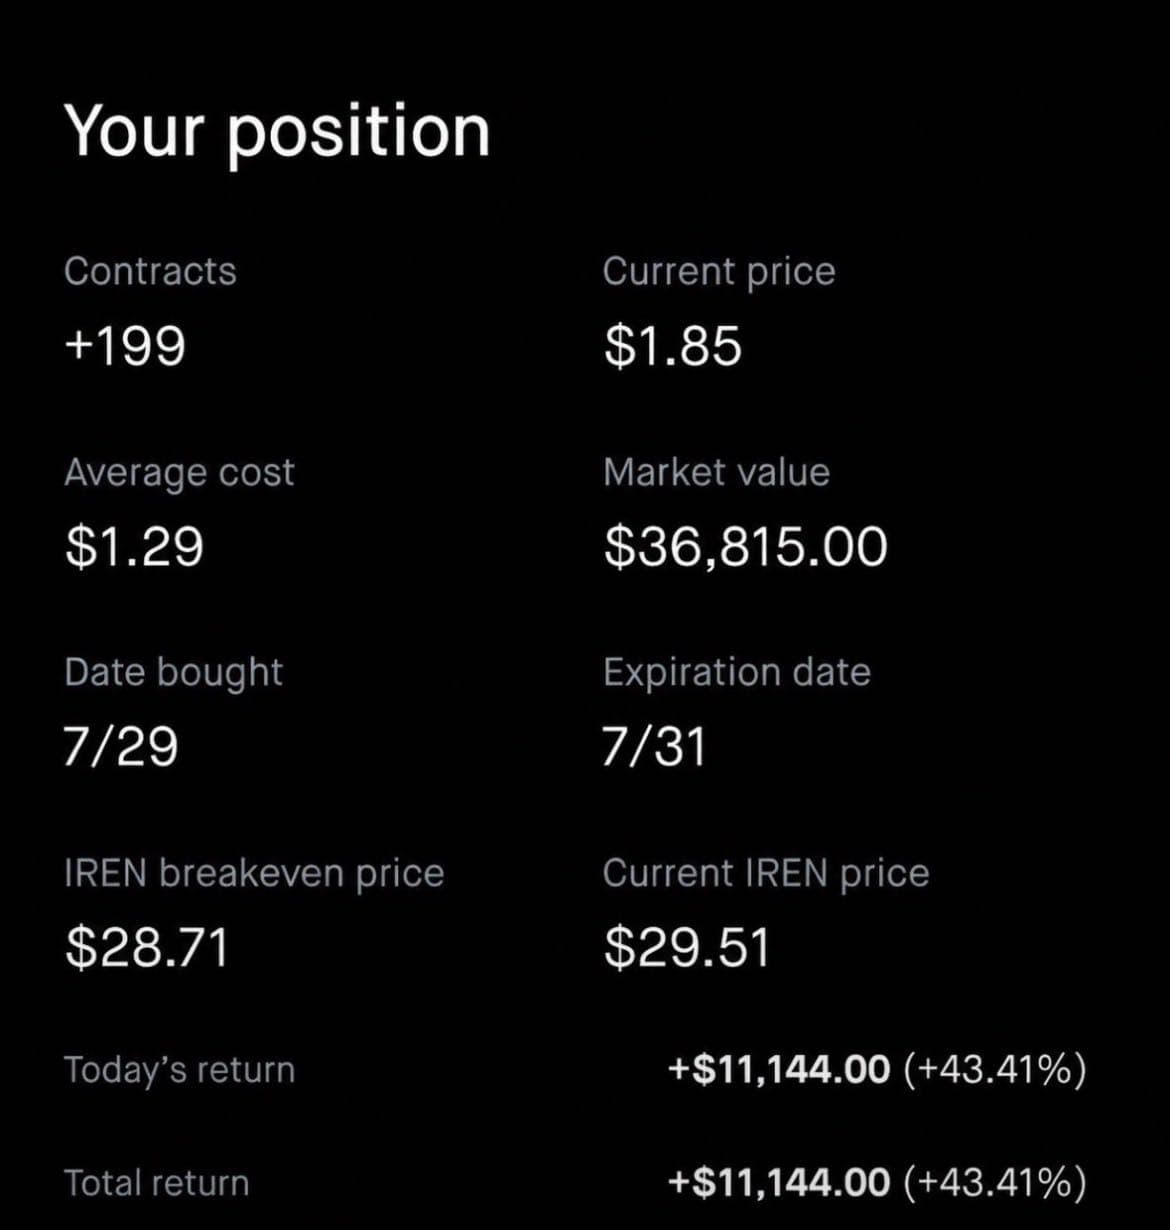Click the IREN breakeven price label

[254, 874]
